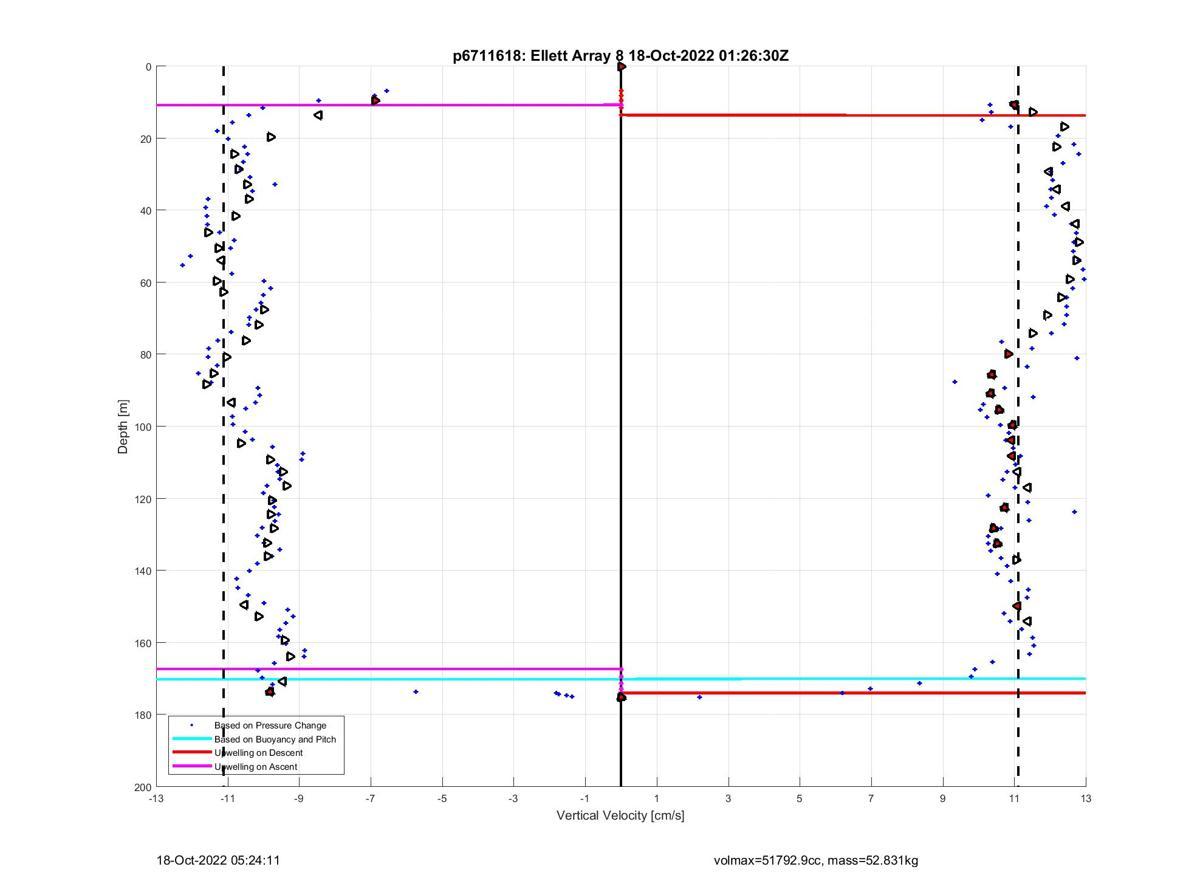Click the x-axis tick label "-3"
This screenshot has height=885, width=1200.
[x=513, y=799]
